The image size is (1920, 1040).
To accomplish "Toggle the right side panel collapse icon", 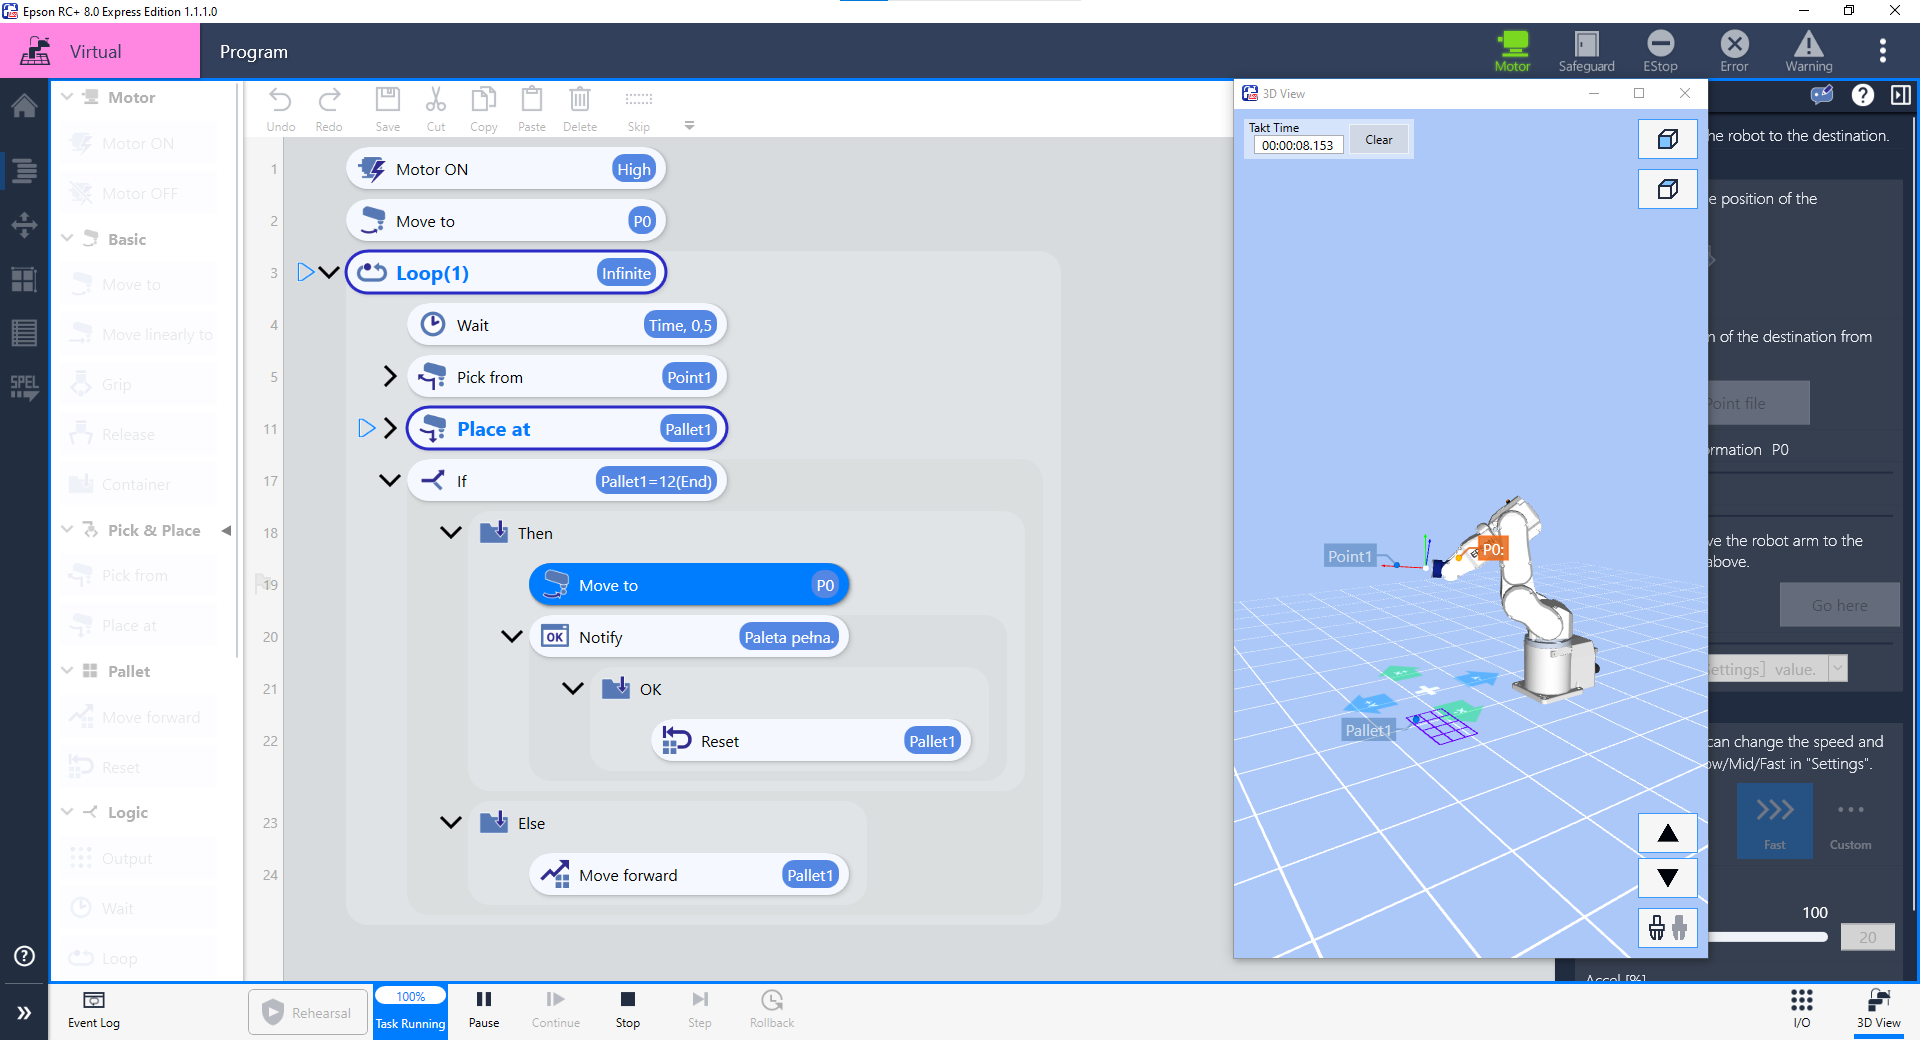I will pos(1901,95).
